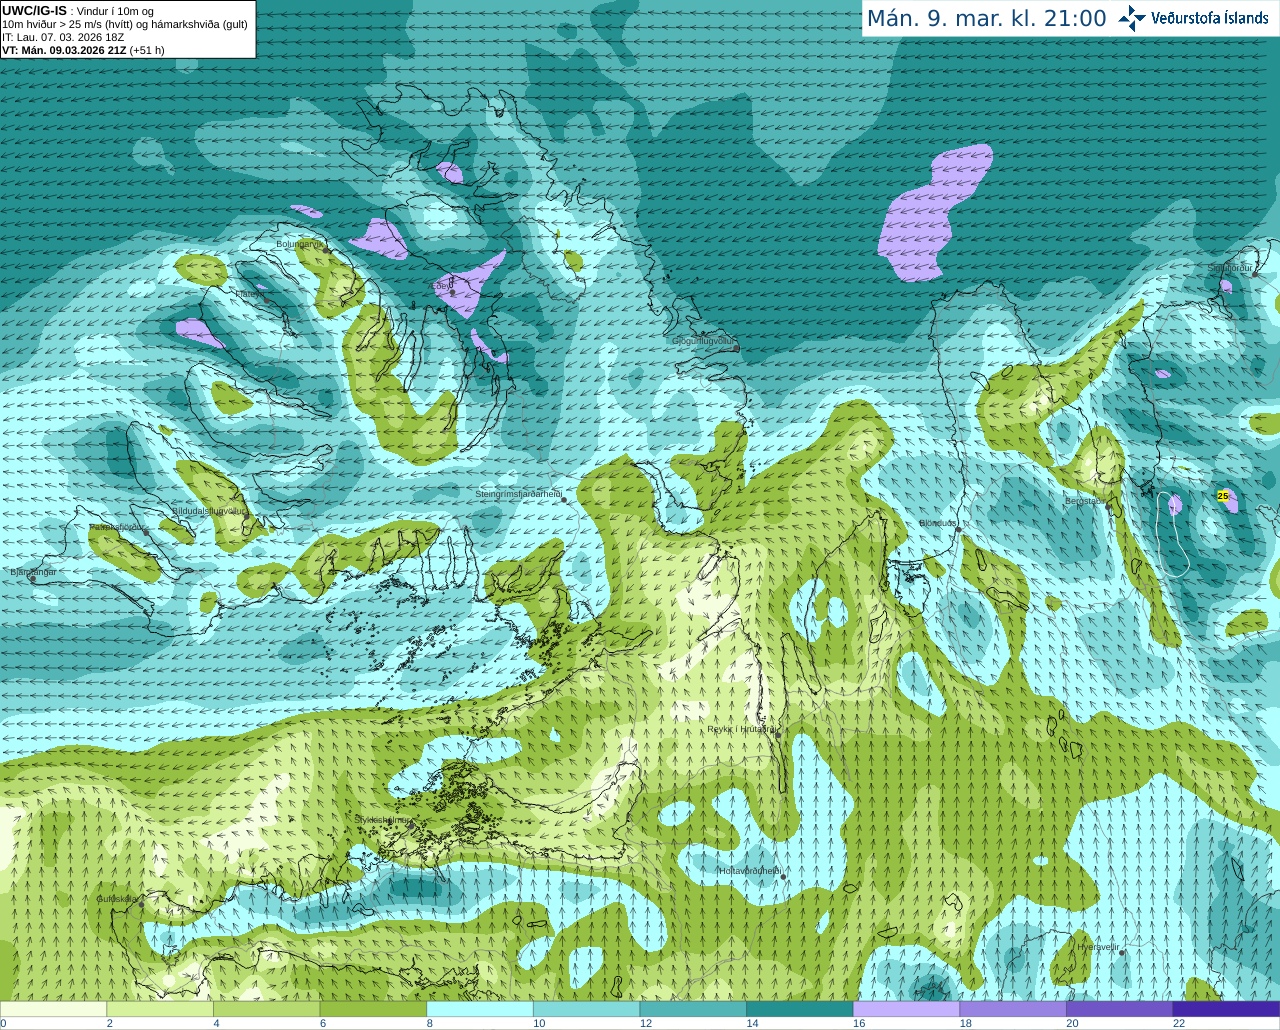Image resolution: width=1280 pixels, height=1030 pixels.
Task: Click the Gufuskálar station dot
Action: (x=142, y=904)
